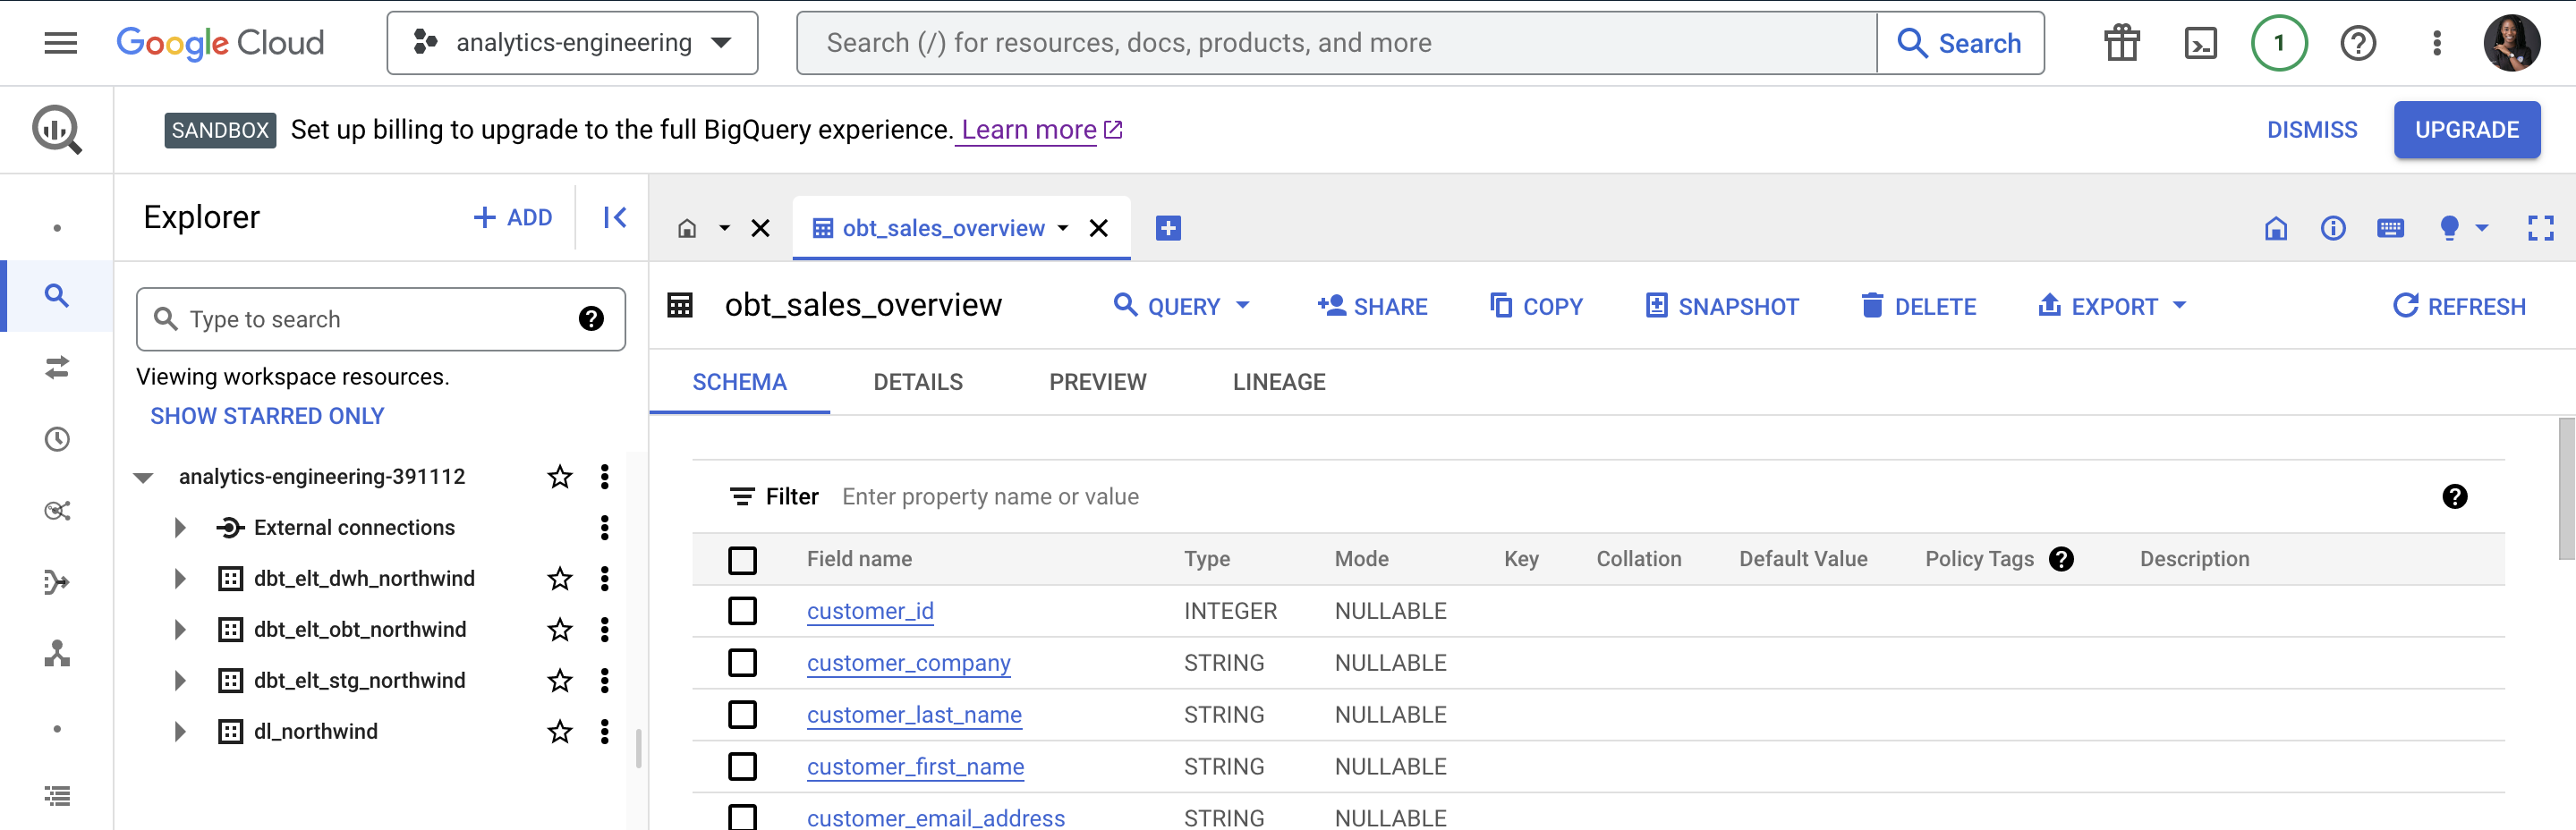This screenshot has width=2576, height=830.
Task: Click the schema filter help icon
Action: (x=2455, y=496)
